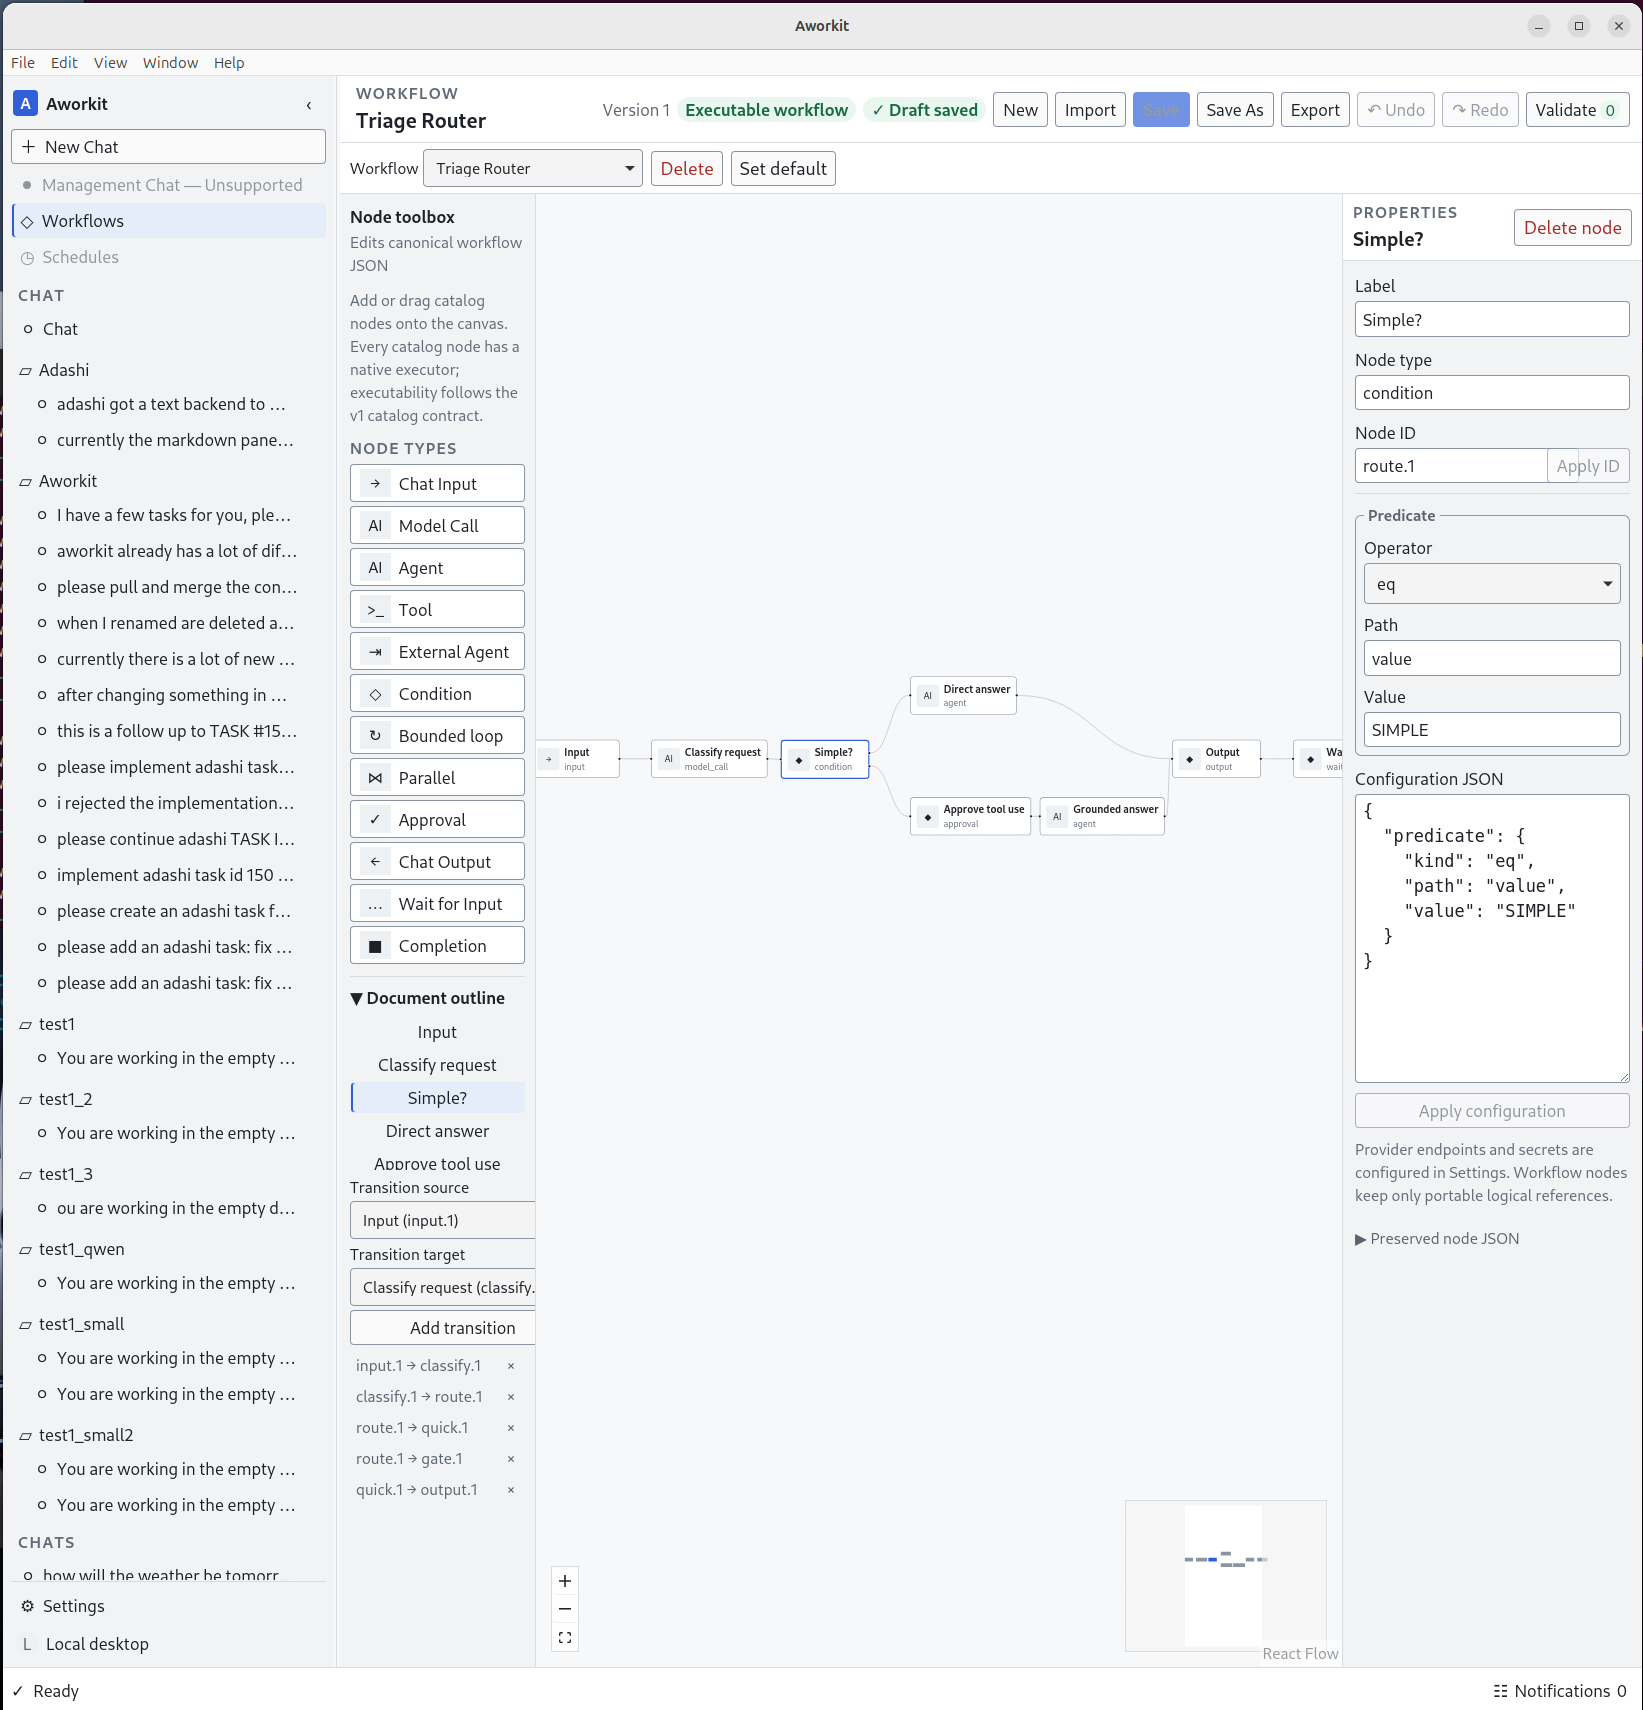
Task: Open the View menu
Action: (110, 62)
